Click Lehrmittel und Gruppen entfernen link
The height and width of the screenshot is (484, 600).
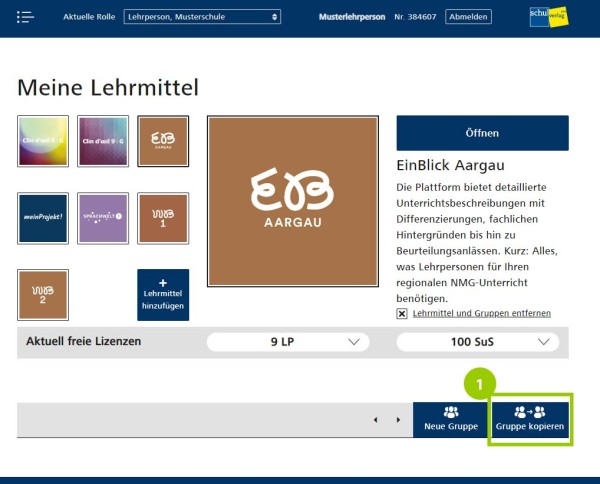point(482,313)
